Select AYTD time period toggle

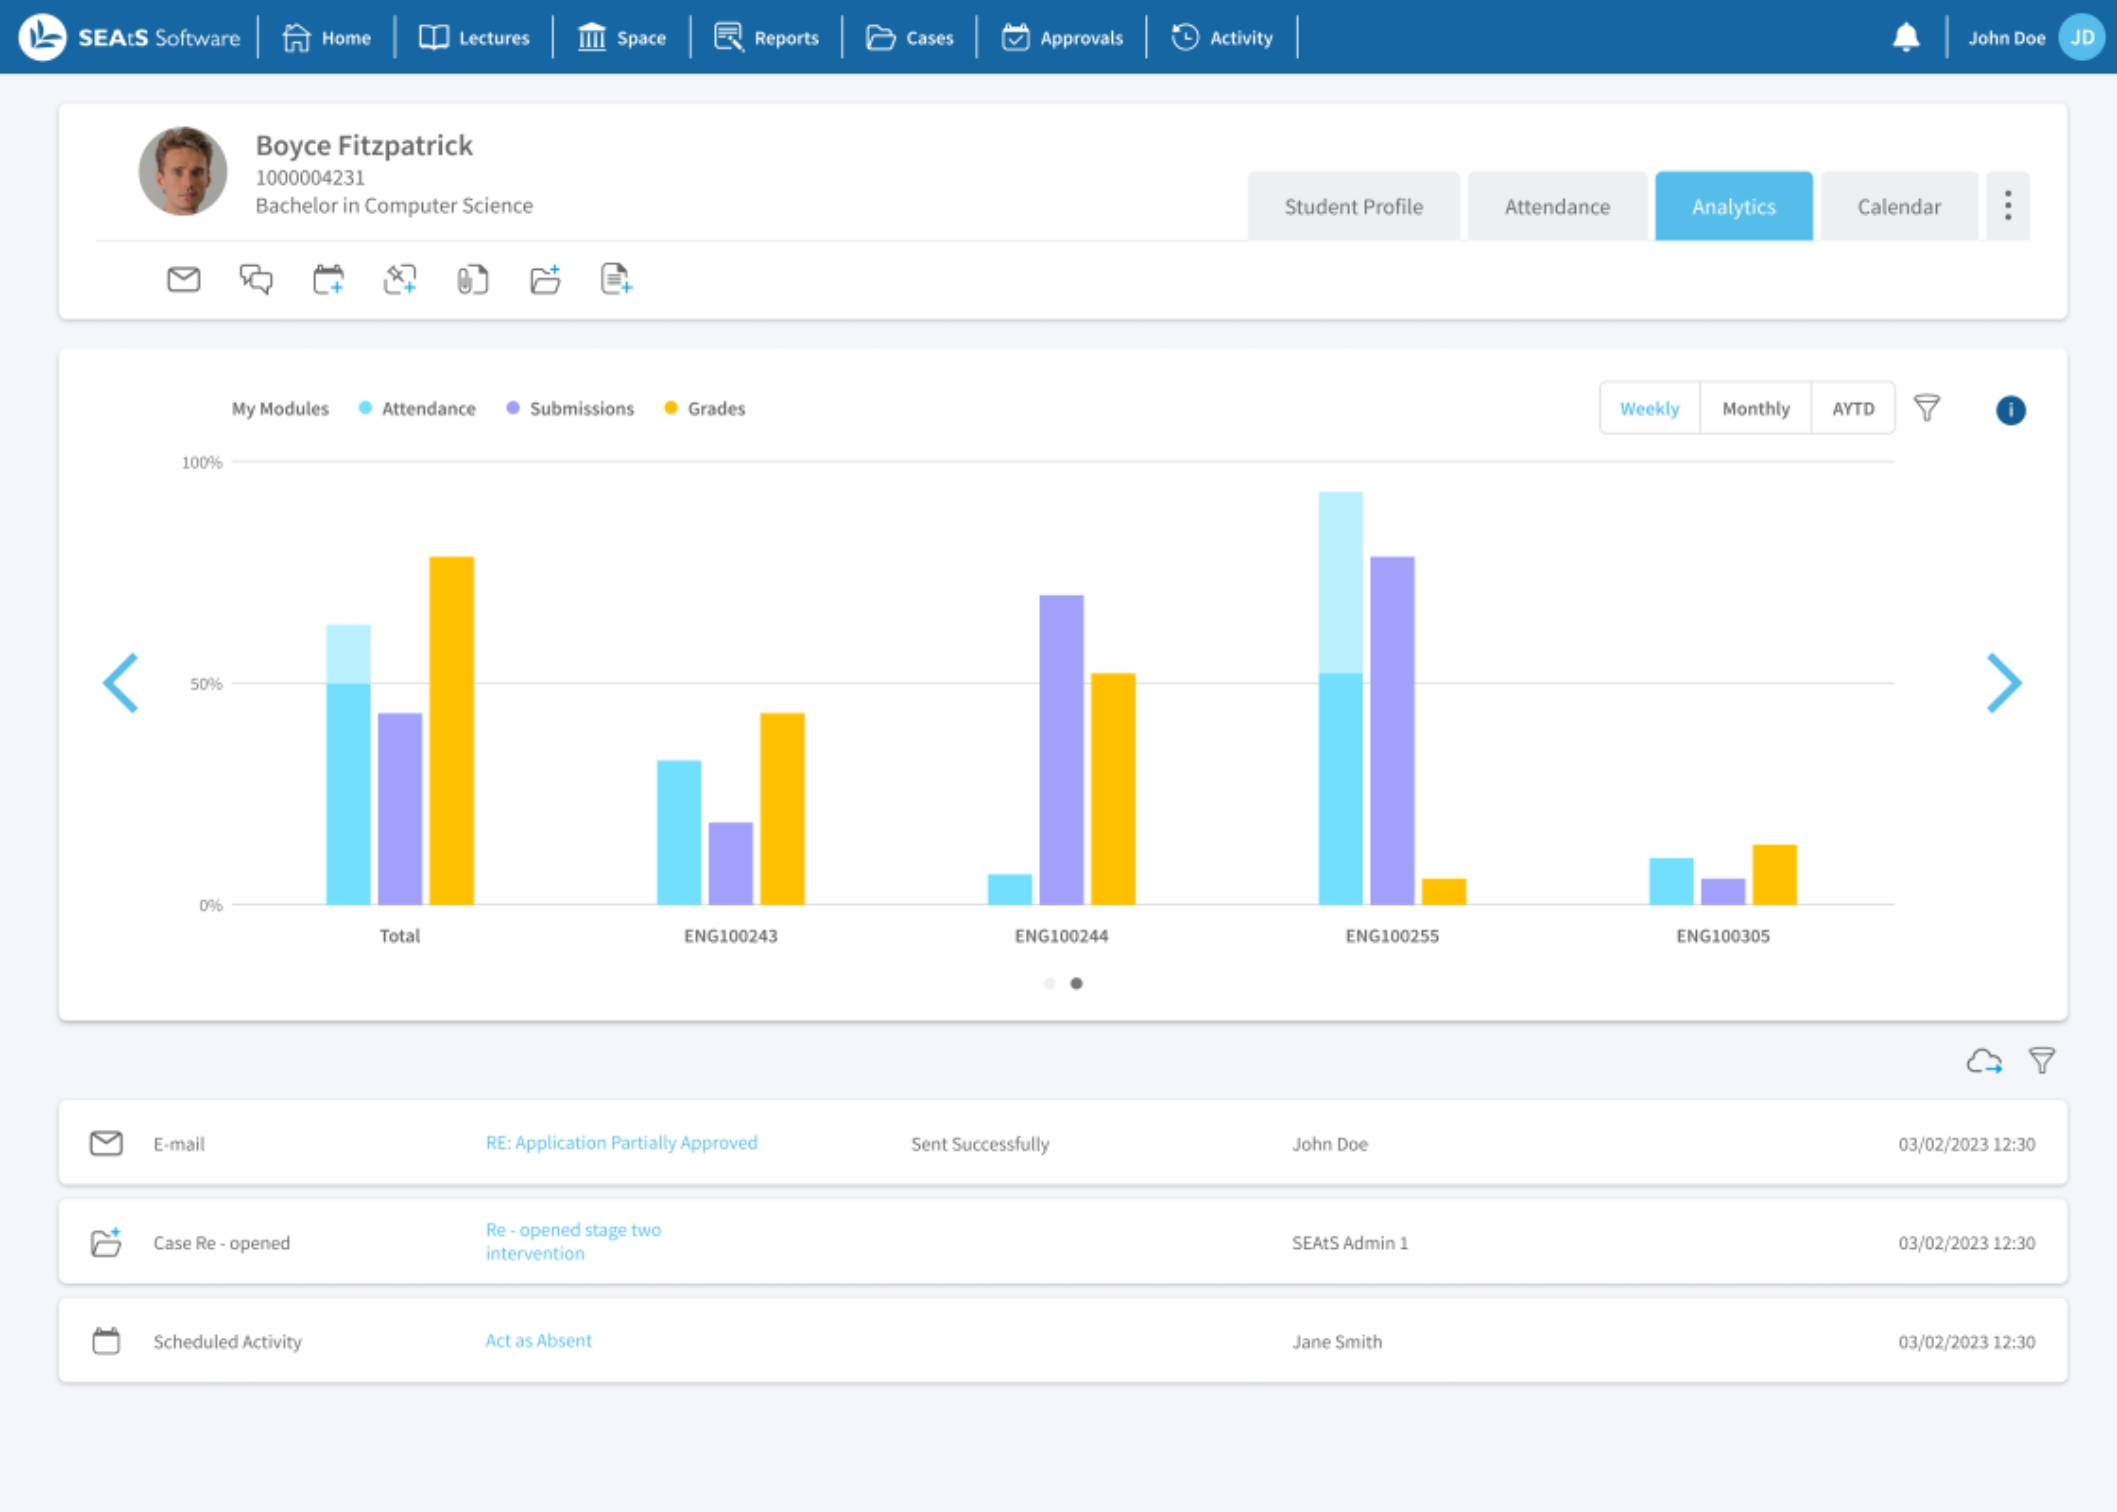coord(1854,409)
